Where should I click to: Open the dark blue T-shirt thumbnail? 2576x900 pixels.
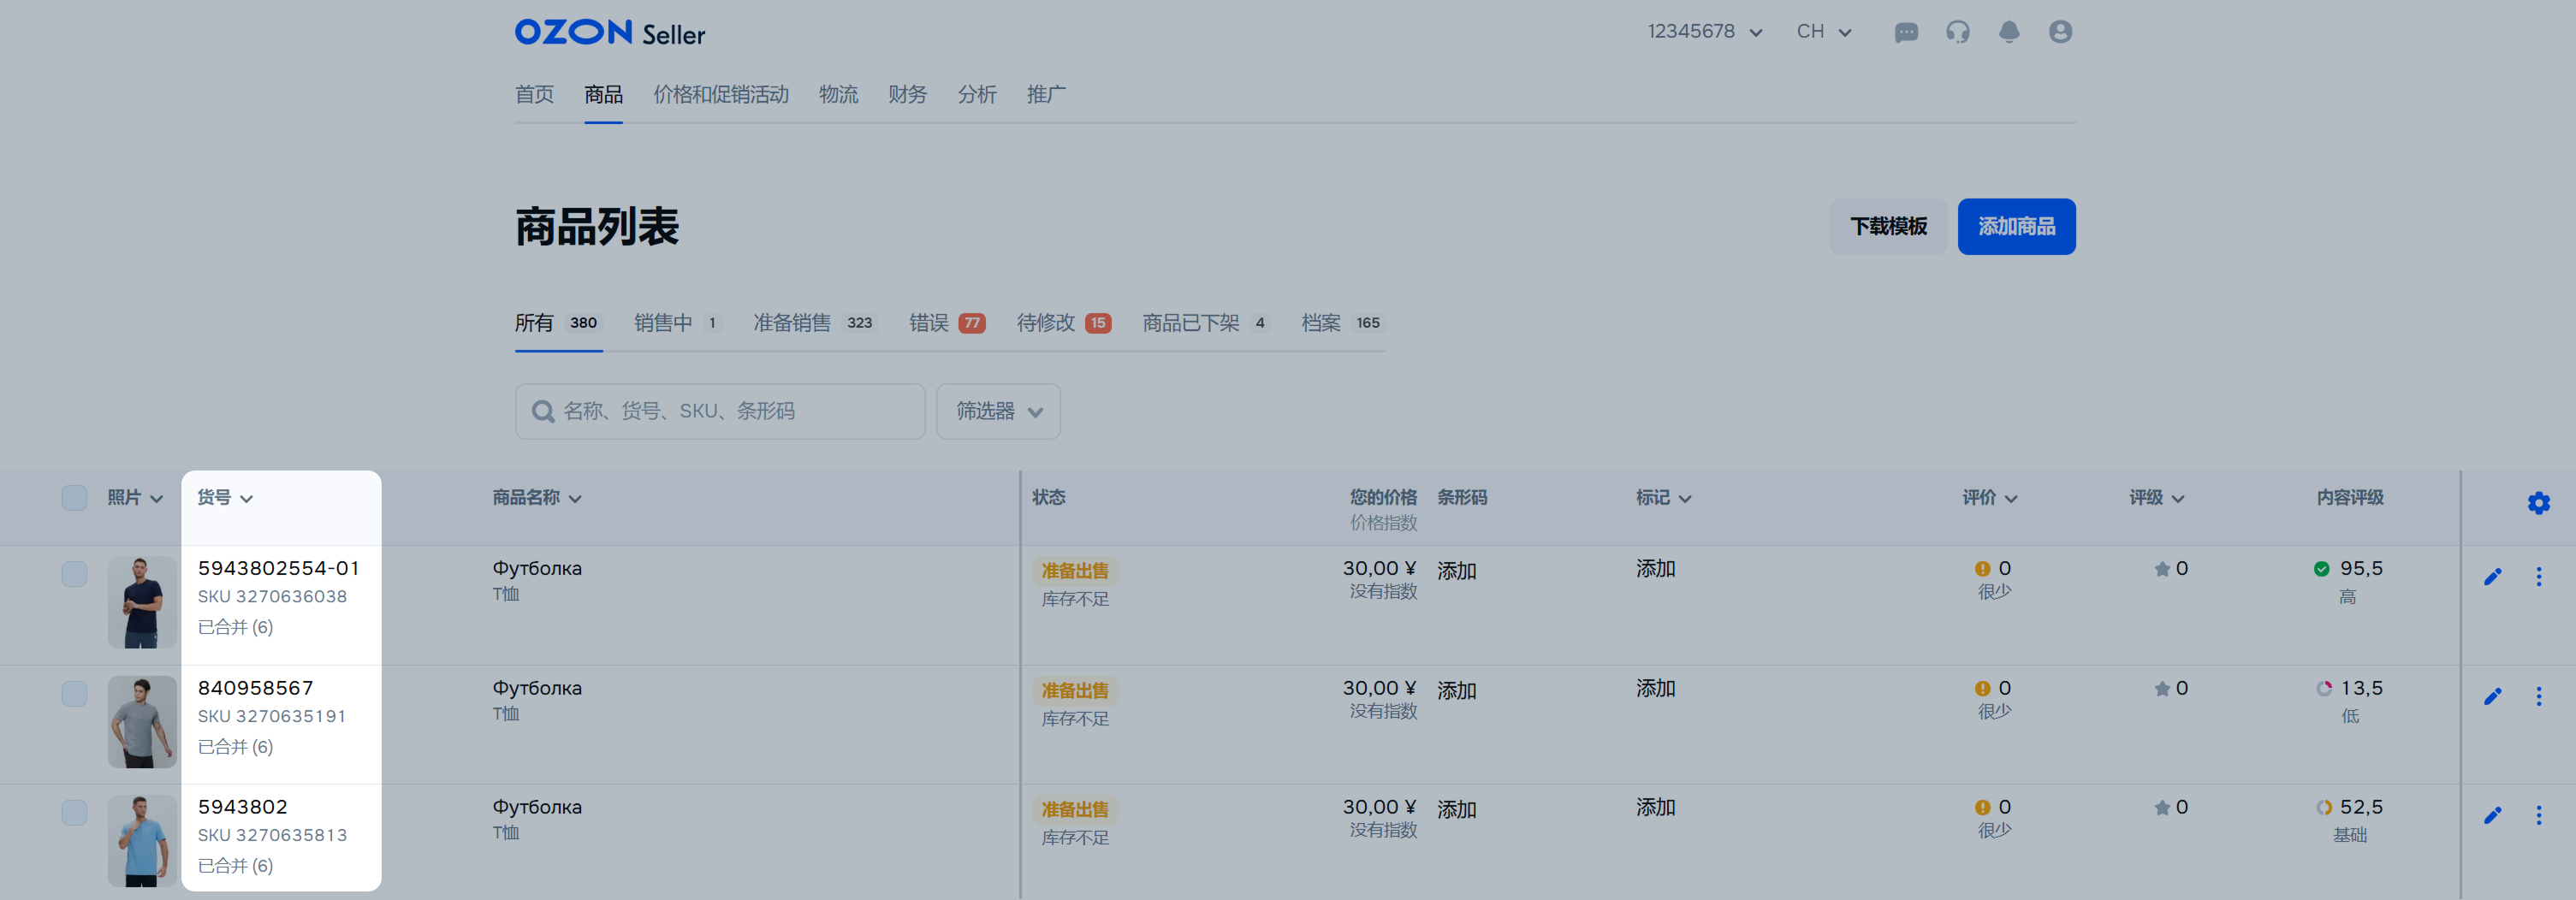(142, 603)
